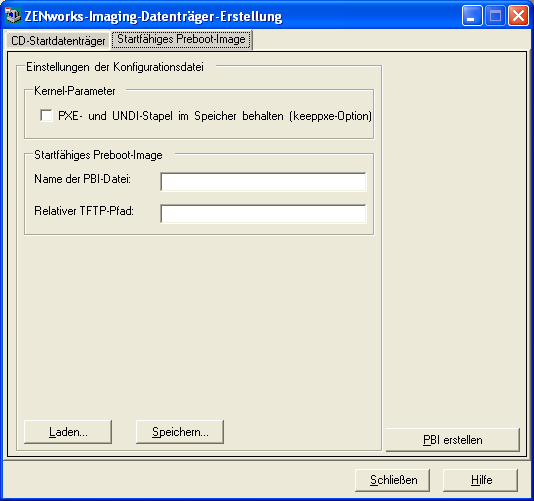Image resolution: width=534 pixels, height=501 pixels.
Task: Minimize the ZENworks window
Action: tap(472, 16)
